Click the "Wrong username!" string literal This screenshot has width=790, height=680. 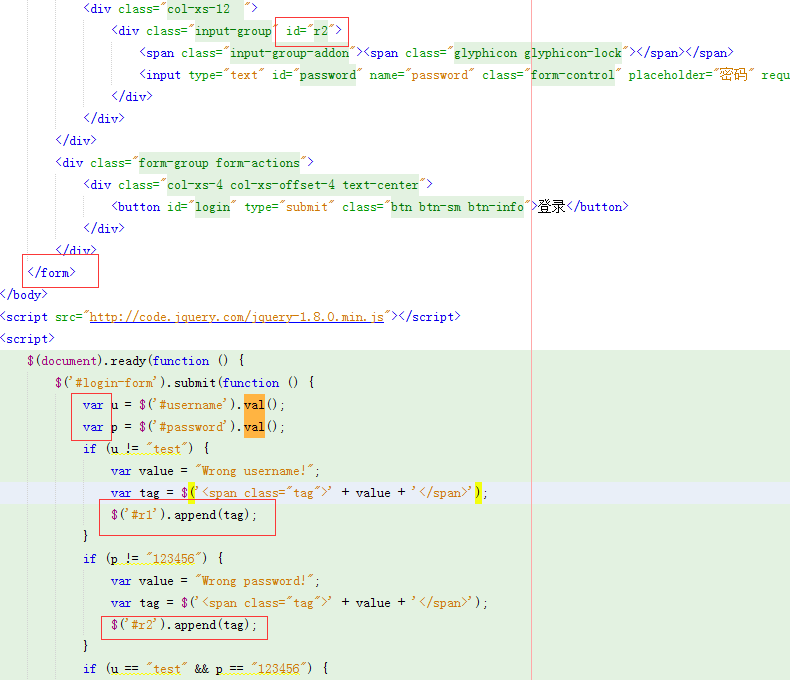(x=254, y=471)
